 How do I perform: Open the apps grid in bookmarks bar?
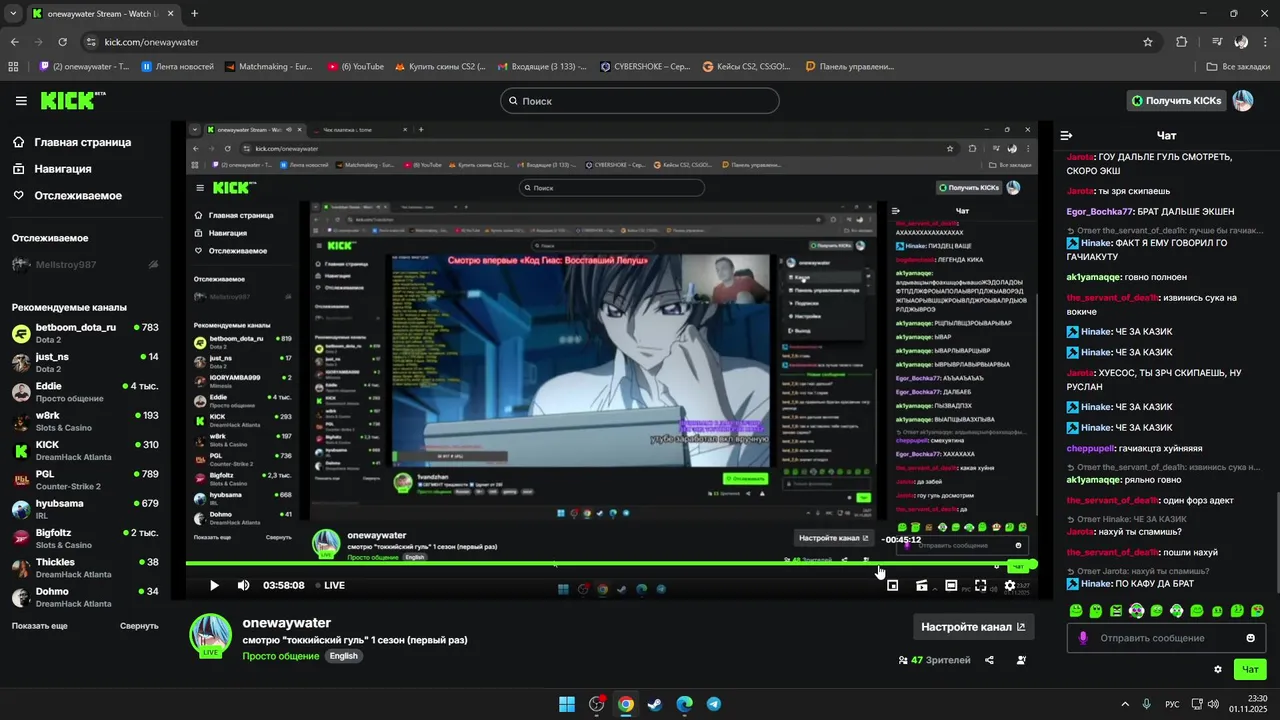tap(13, 67)
